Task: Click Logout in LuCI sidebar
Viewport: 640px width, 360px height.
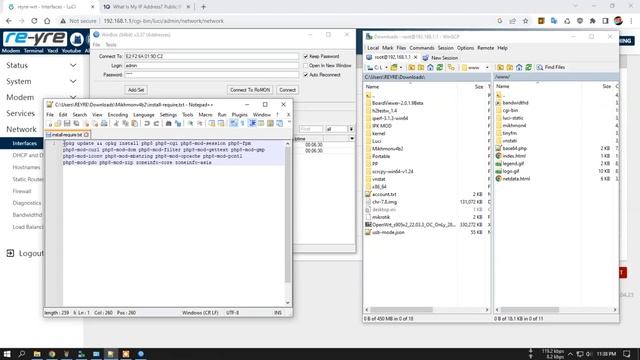Action: click(x=25, y=253)
